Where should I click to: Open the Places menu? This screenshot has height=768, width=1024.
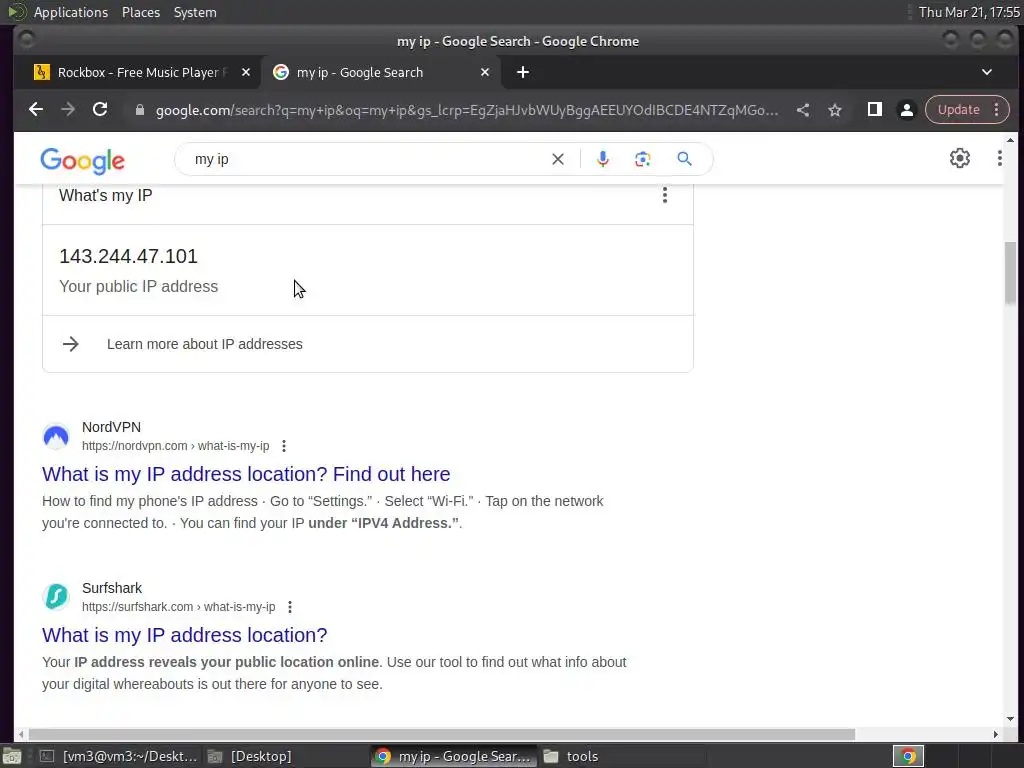141,12
